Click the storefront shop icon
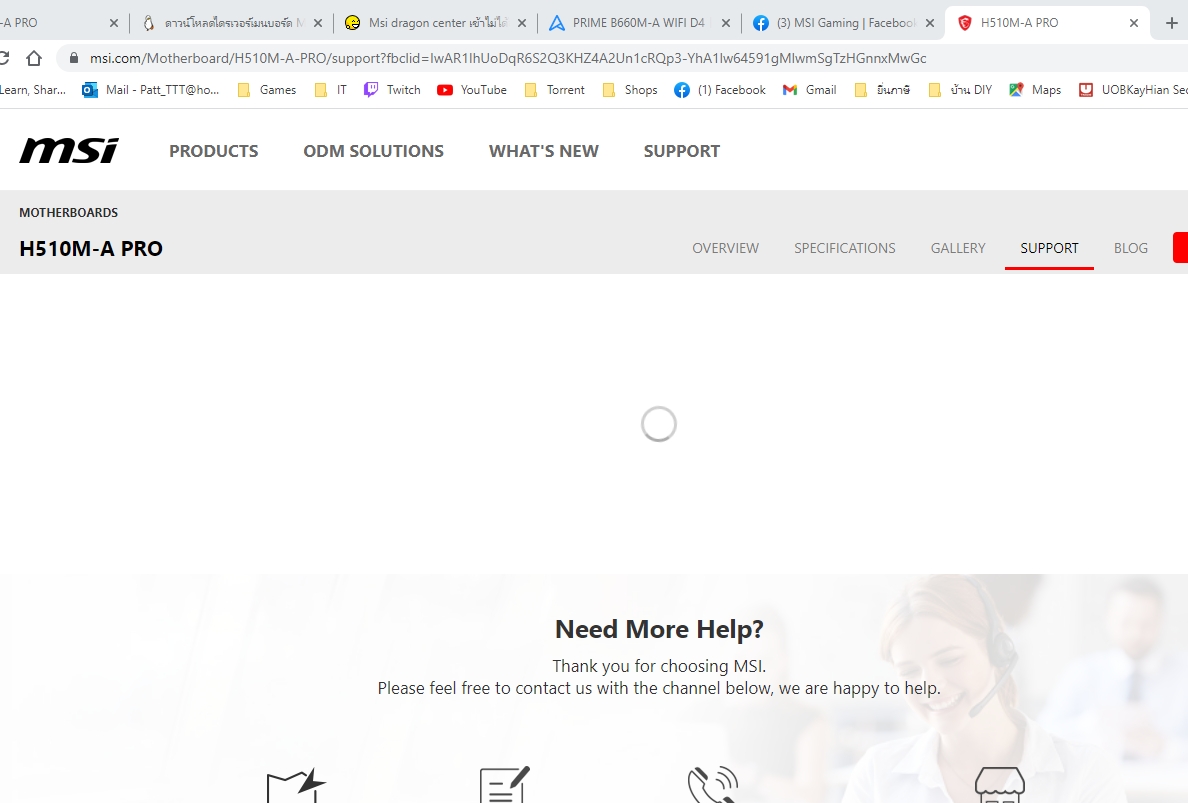This screenshot has width=1188, height=803. 999,785
